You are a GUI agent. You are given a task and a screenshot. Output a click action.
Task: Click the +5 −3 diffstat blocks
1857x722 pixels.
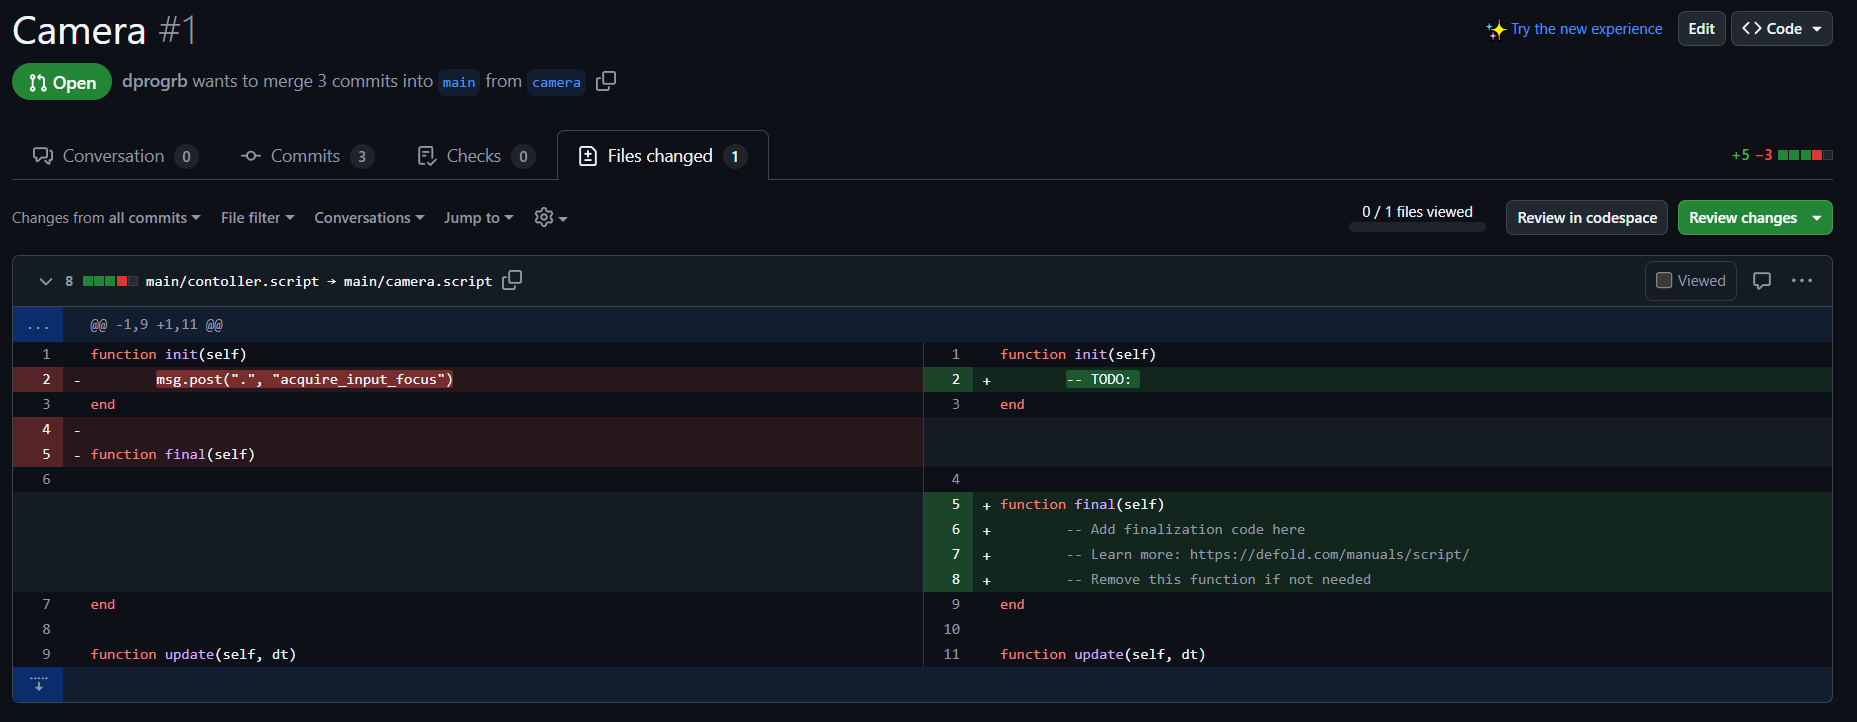[x=1805, y=155]
